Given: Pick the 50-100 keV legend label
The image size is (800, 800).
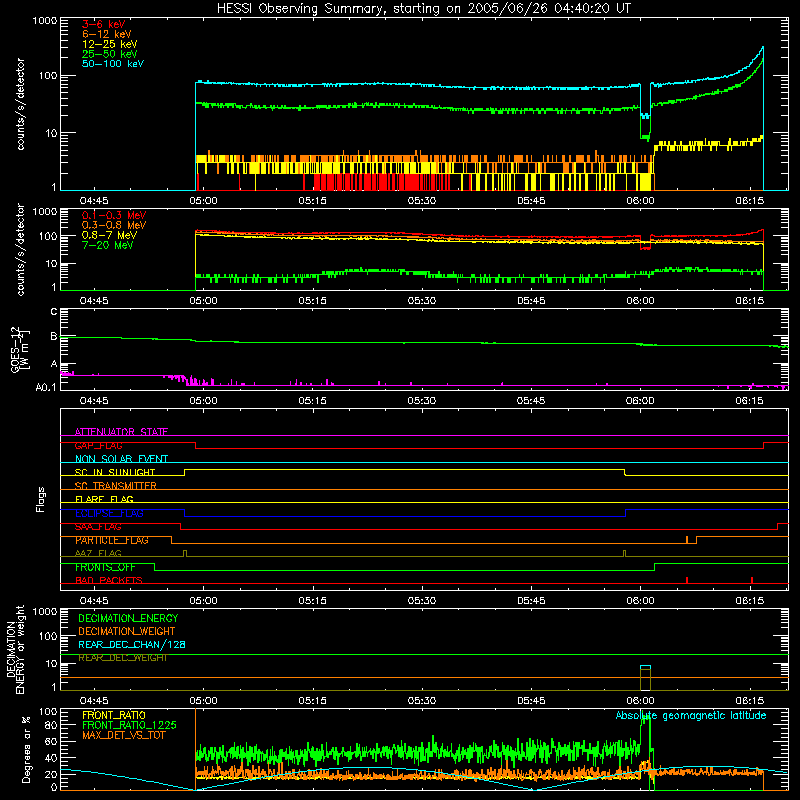Looking at the screenshot, I should point(113,64).
